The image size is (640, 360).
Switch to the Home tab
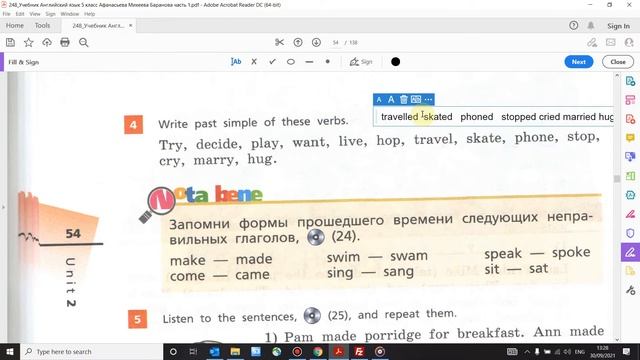(15, 25)
